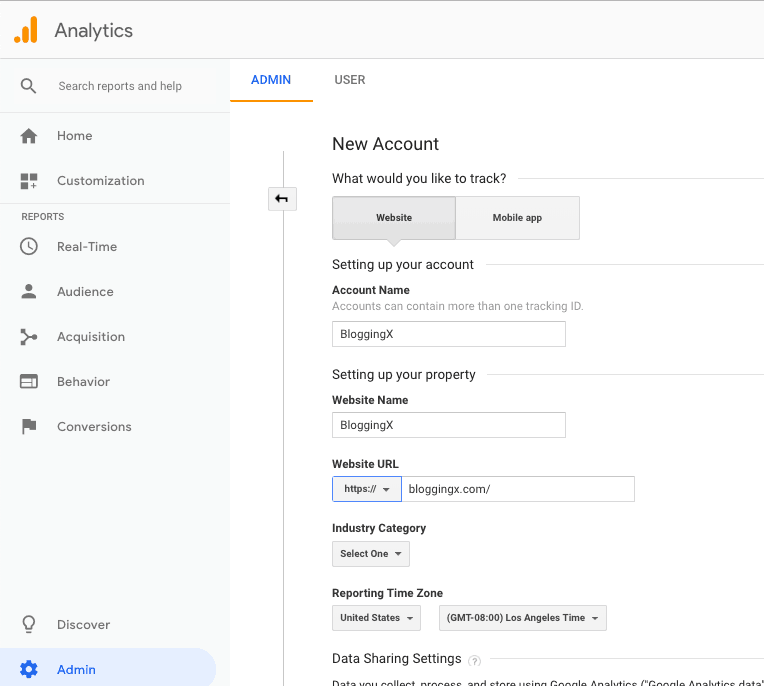Open Behavior reports window icon
Image resolution: width=764 pixels, height=686 pixels.
29,382
